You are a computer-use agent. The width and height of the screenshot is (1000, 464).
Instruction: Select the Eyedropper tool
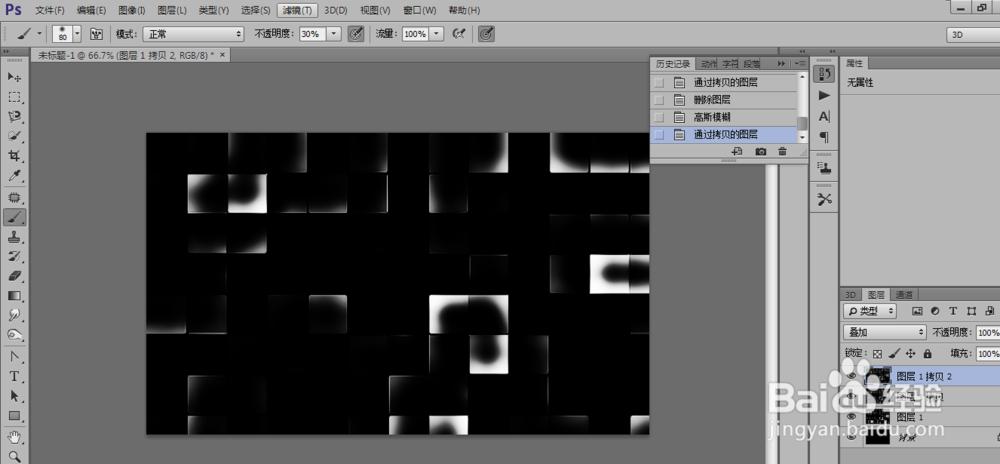coord(14,176)
